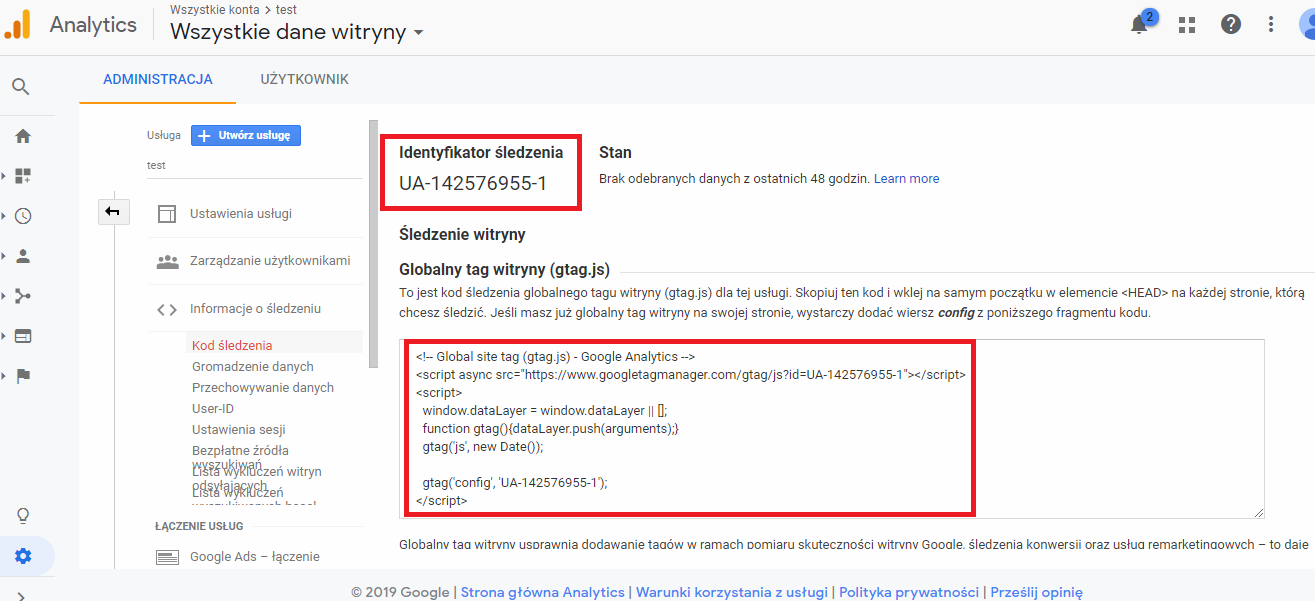
Task: Open Polityka prywatności footer link
Action: (x=909, y=592)
